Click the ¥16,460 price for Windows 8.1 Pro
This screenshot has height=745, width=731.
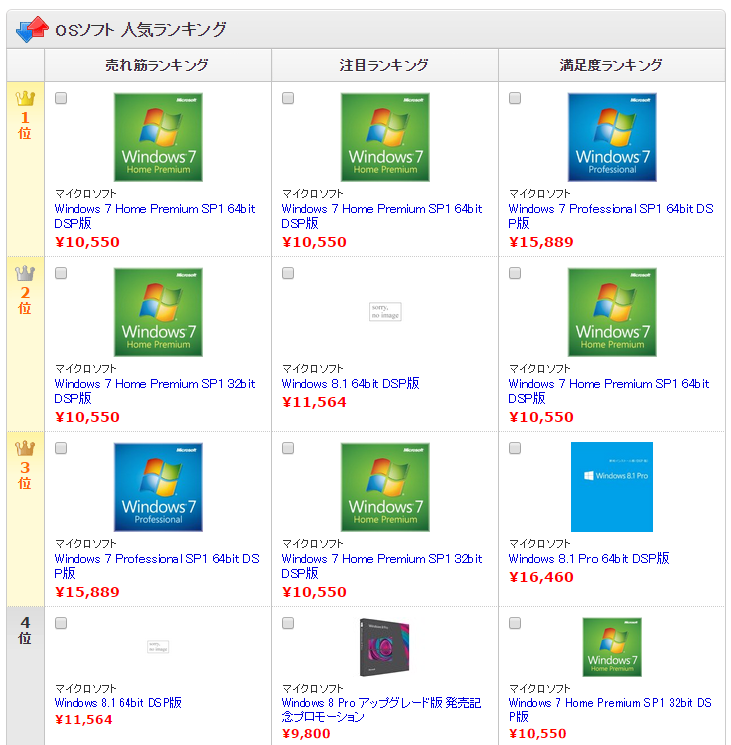541,577
